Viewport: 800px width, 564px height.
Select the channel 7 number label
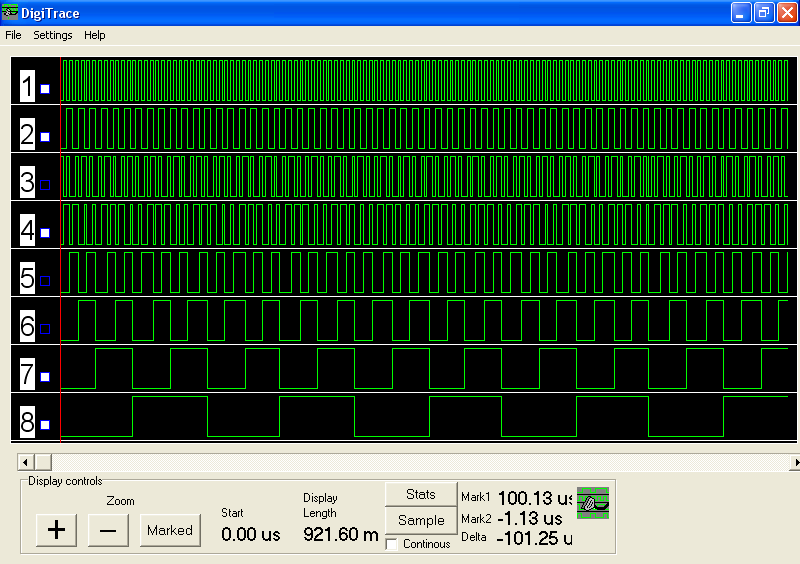coord(28,374)
